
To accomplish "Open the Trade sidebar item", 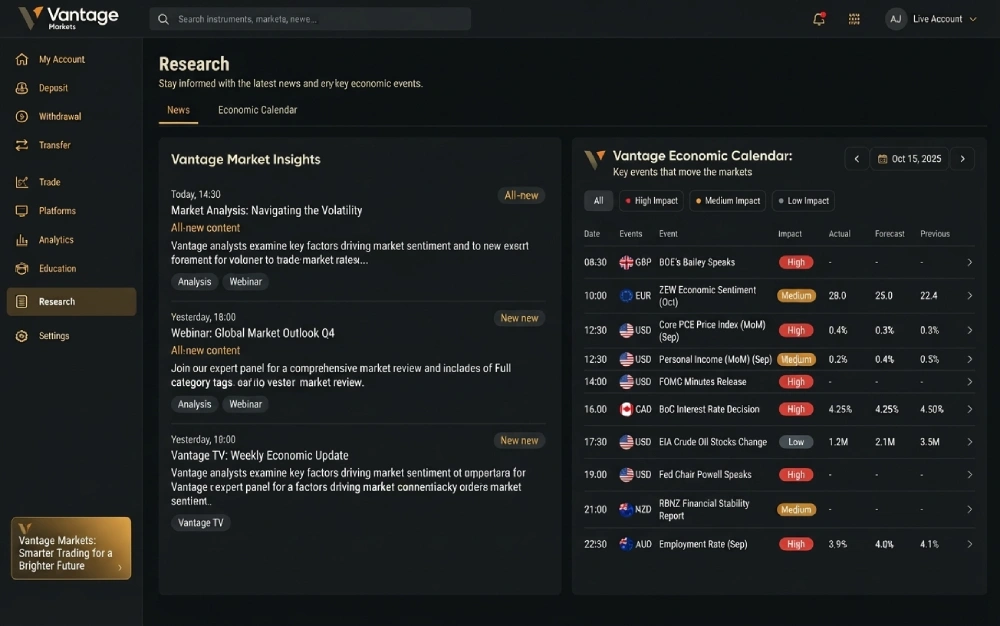I will point(49,182).
